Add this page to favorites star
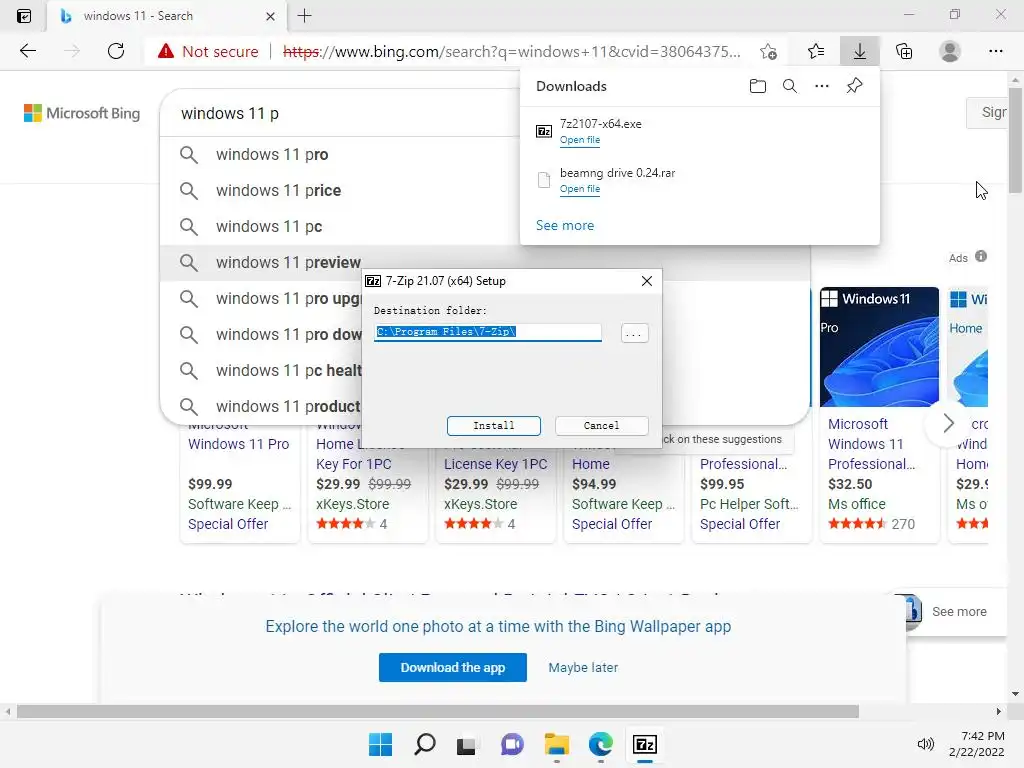Screen dimensions: 1024x768 tap(769, 52)
